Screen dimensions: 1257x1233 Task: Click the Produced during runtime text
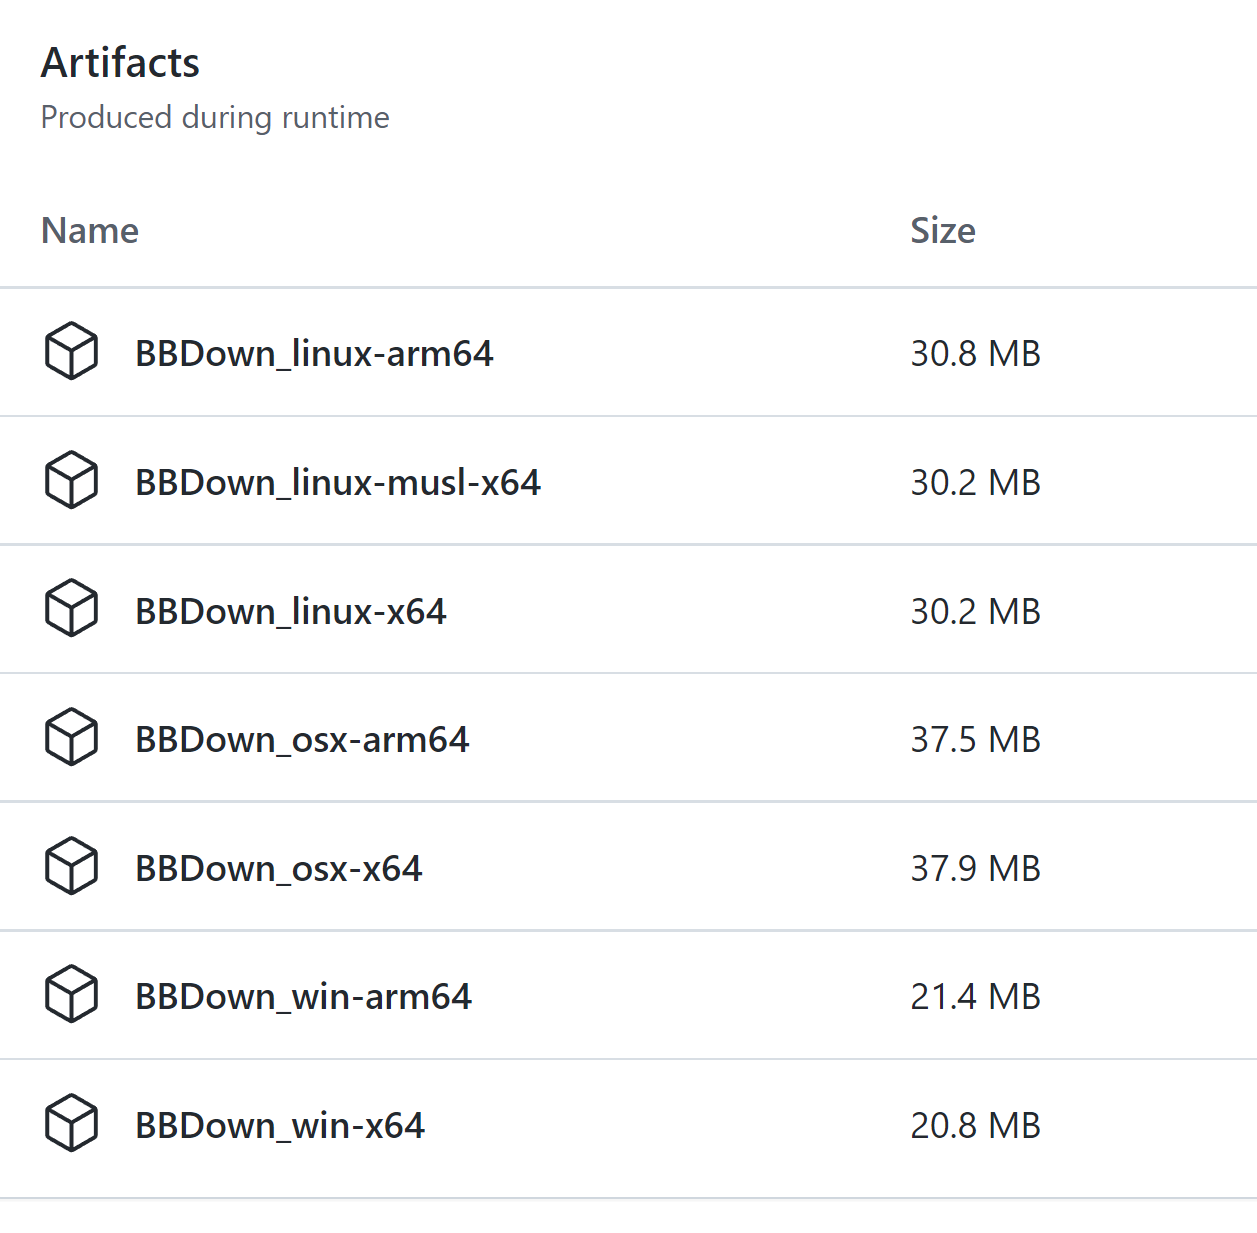215,117
